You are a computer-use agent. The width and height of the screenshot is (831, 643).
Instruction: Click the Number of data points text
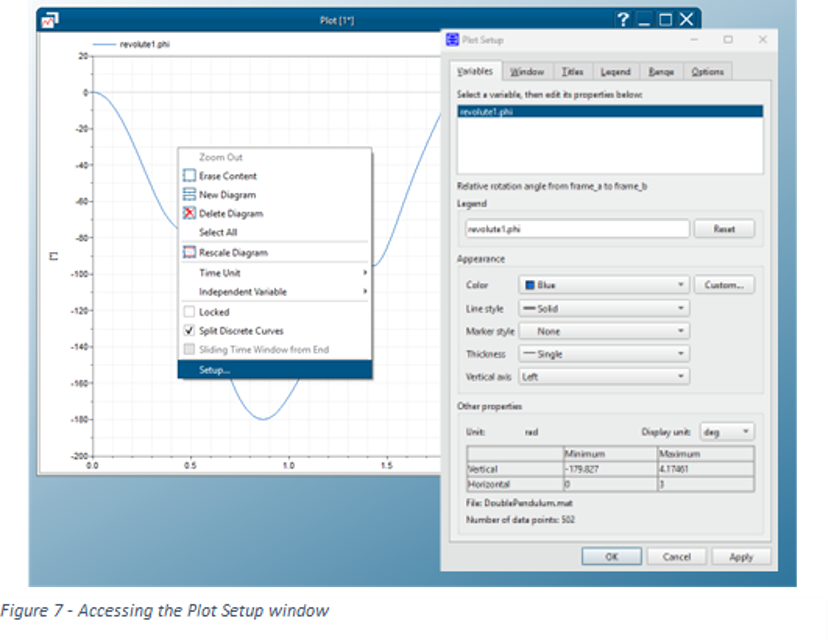[x=520, y=519]
